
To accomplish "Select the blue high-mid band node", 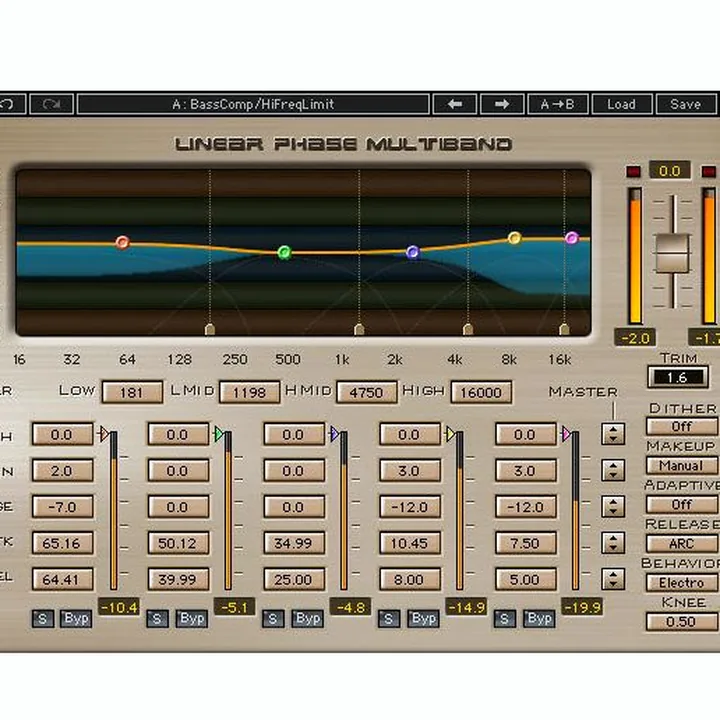I will pyautogui.click(x=413, y=252).
